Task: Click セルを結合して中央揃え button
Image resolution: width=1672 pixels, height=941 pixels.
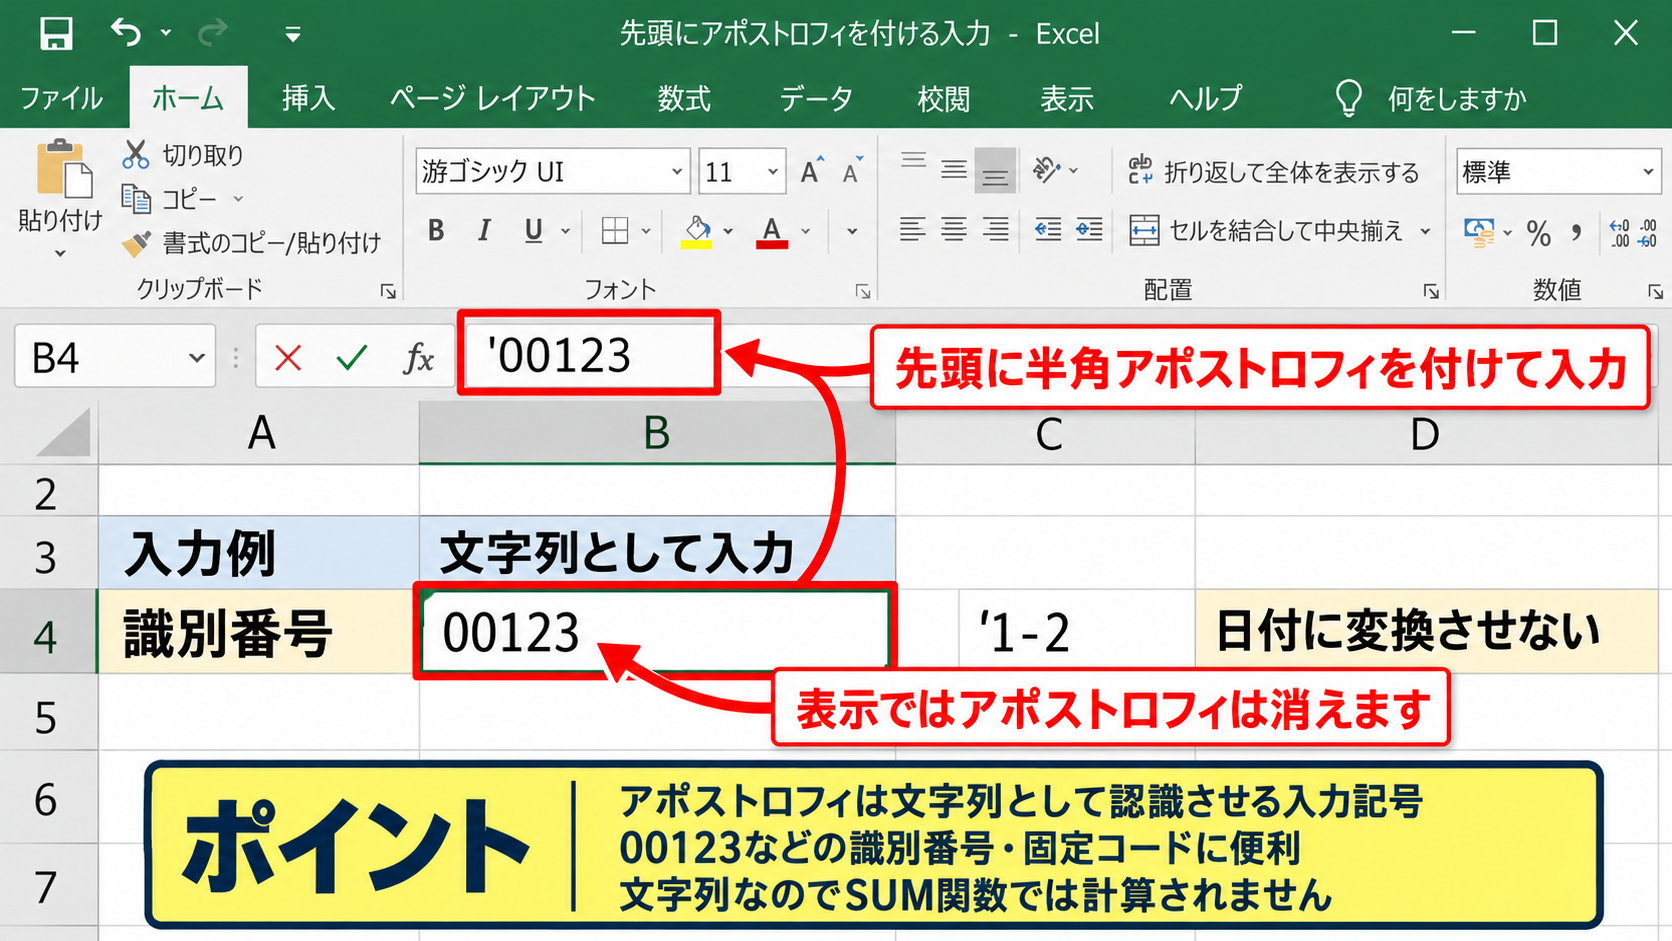Action: coord(1266,231)
